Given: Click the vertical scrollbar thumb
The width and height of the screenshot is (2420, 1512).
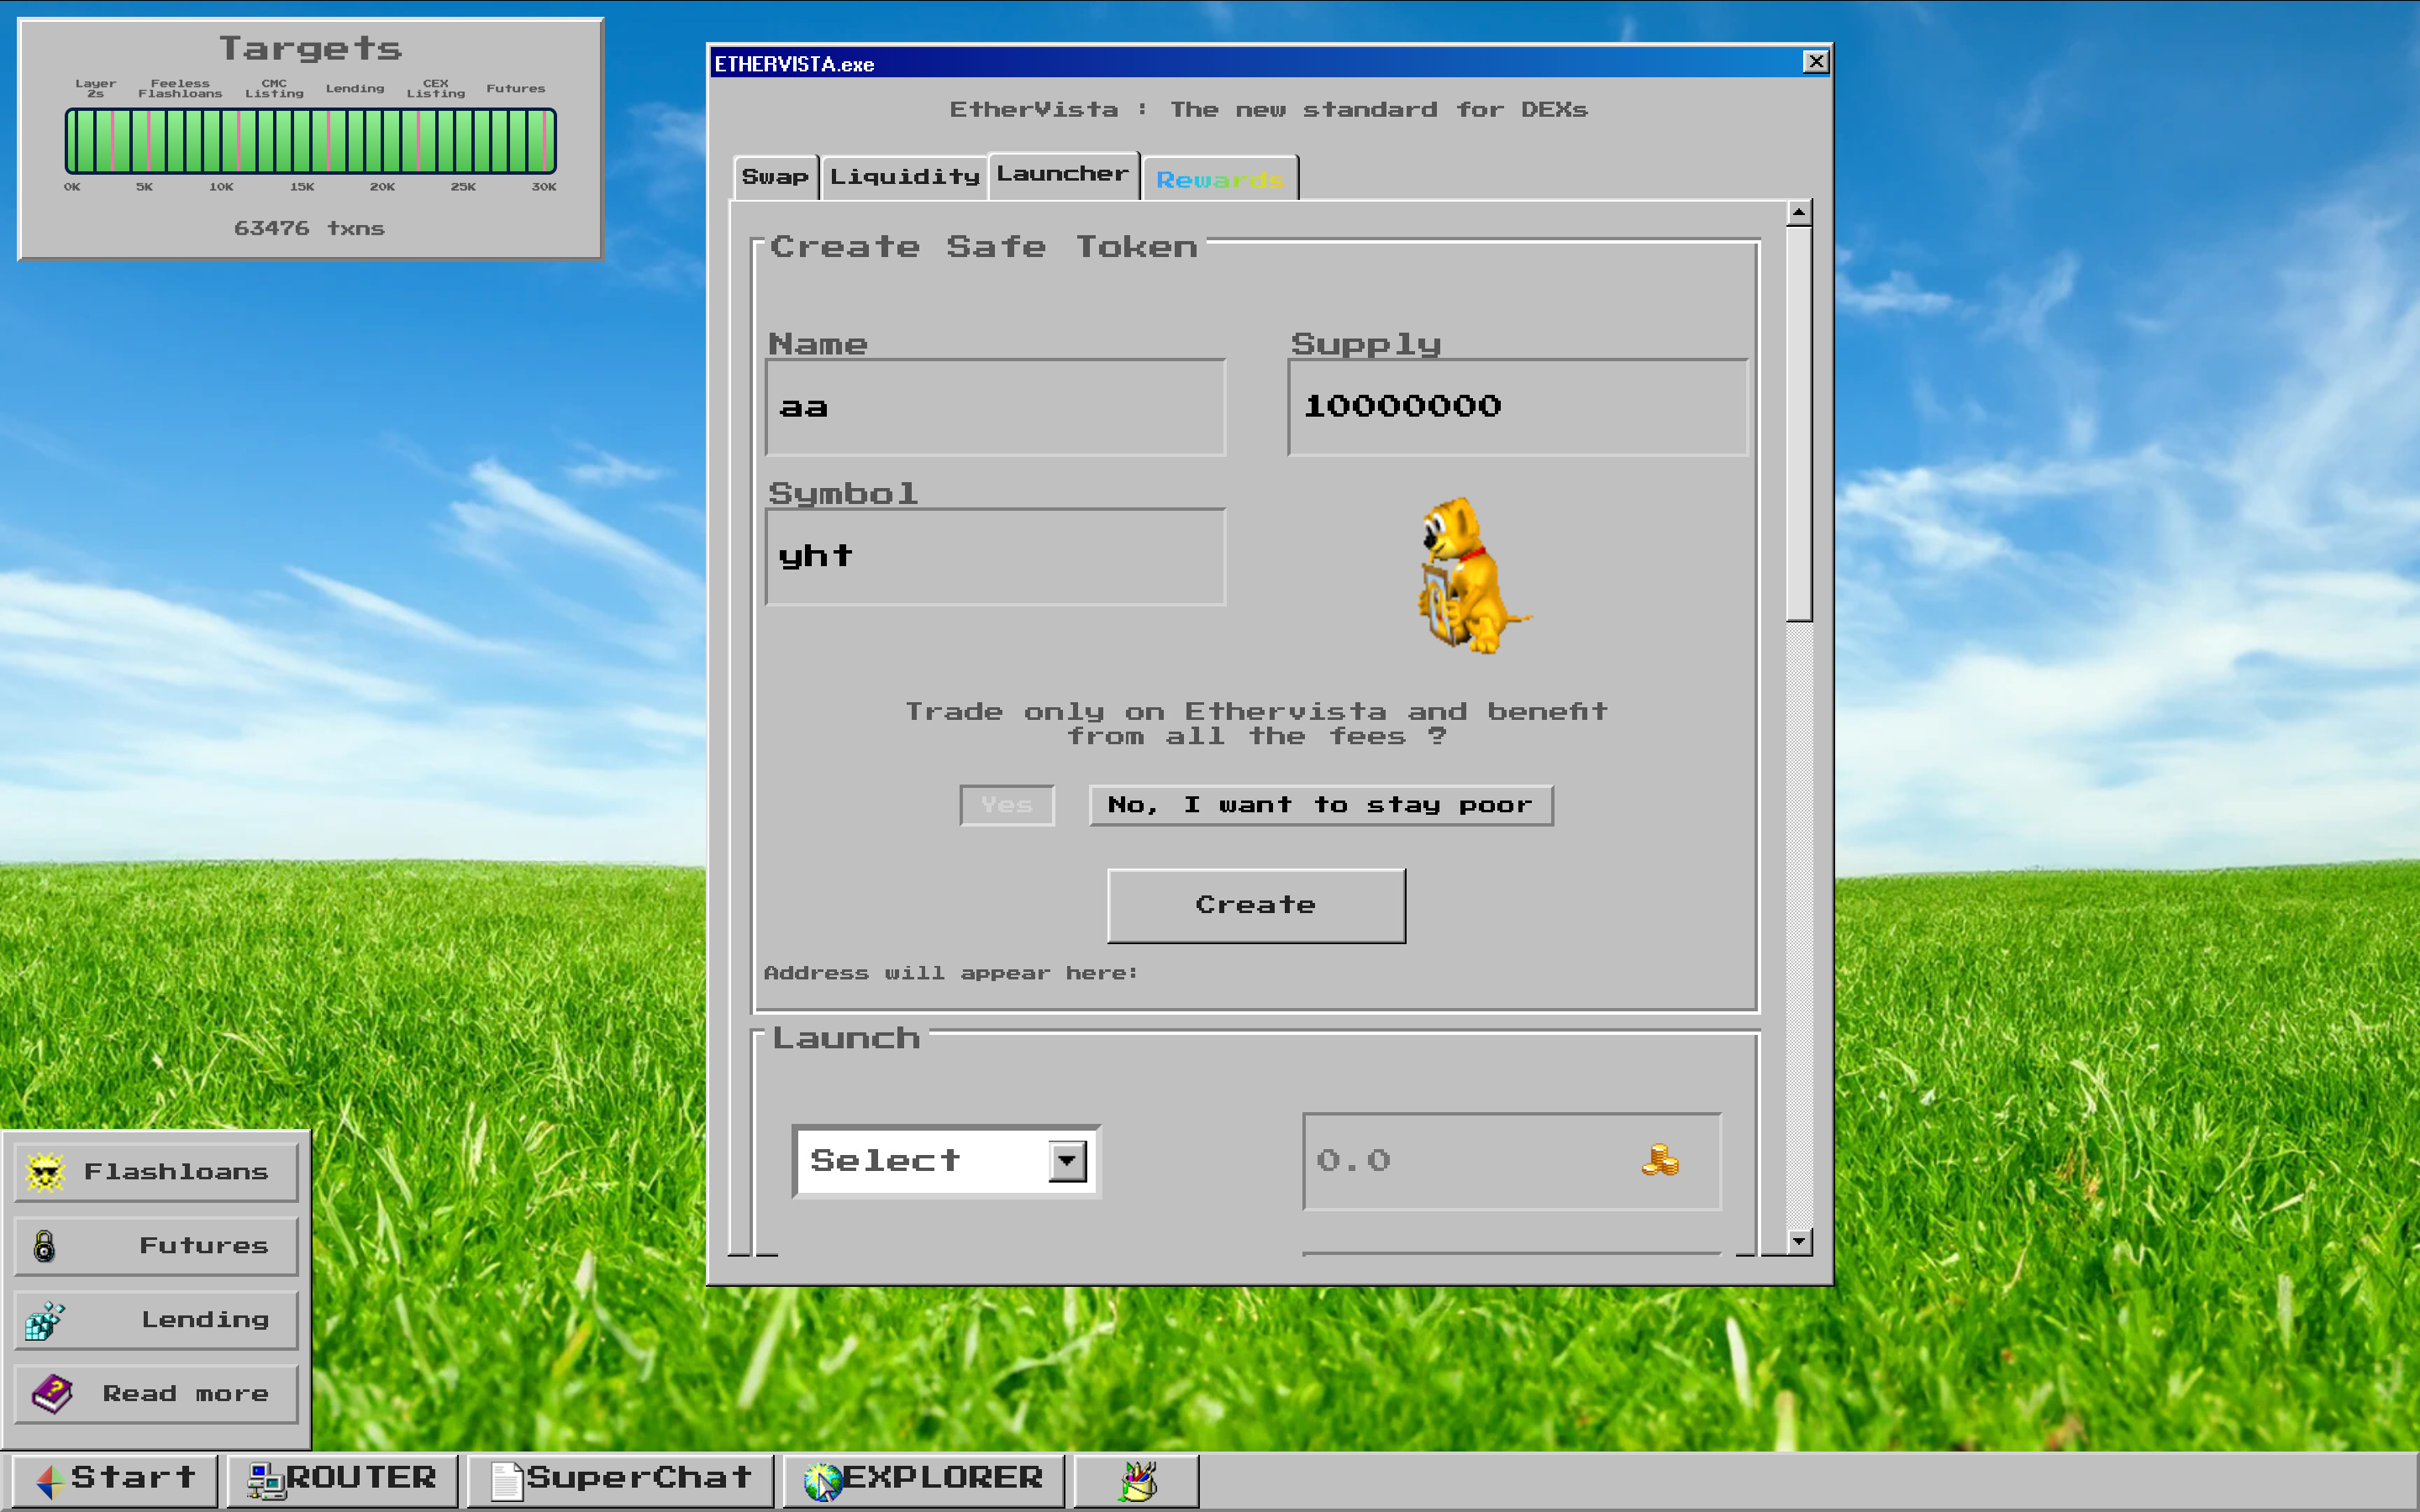Looking at the screenshot, I should coord(1799,423).
